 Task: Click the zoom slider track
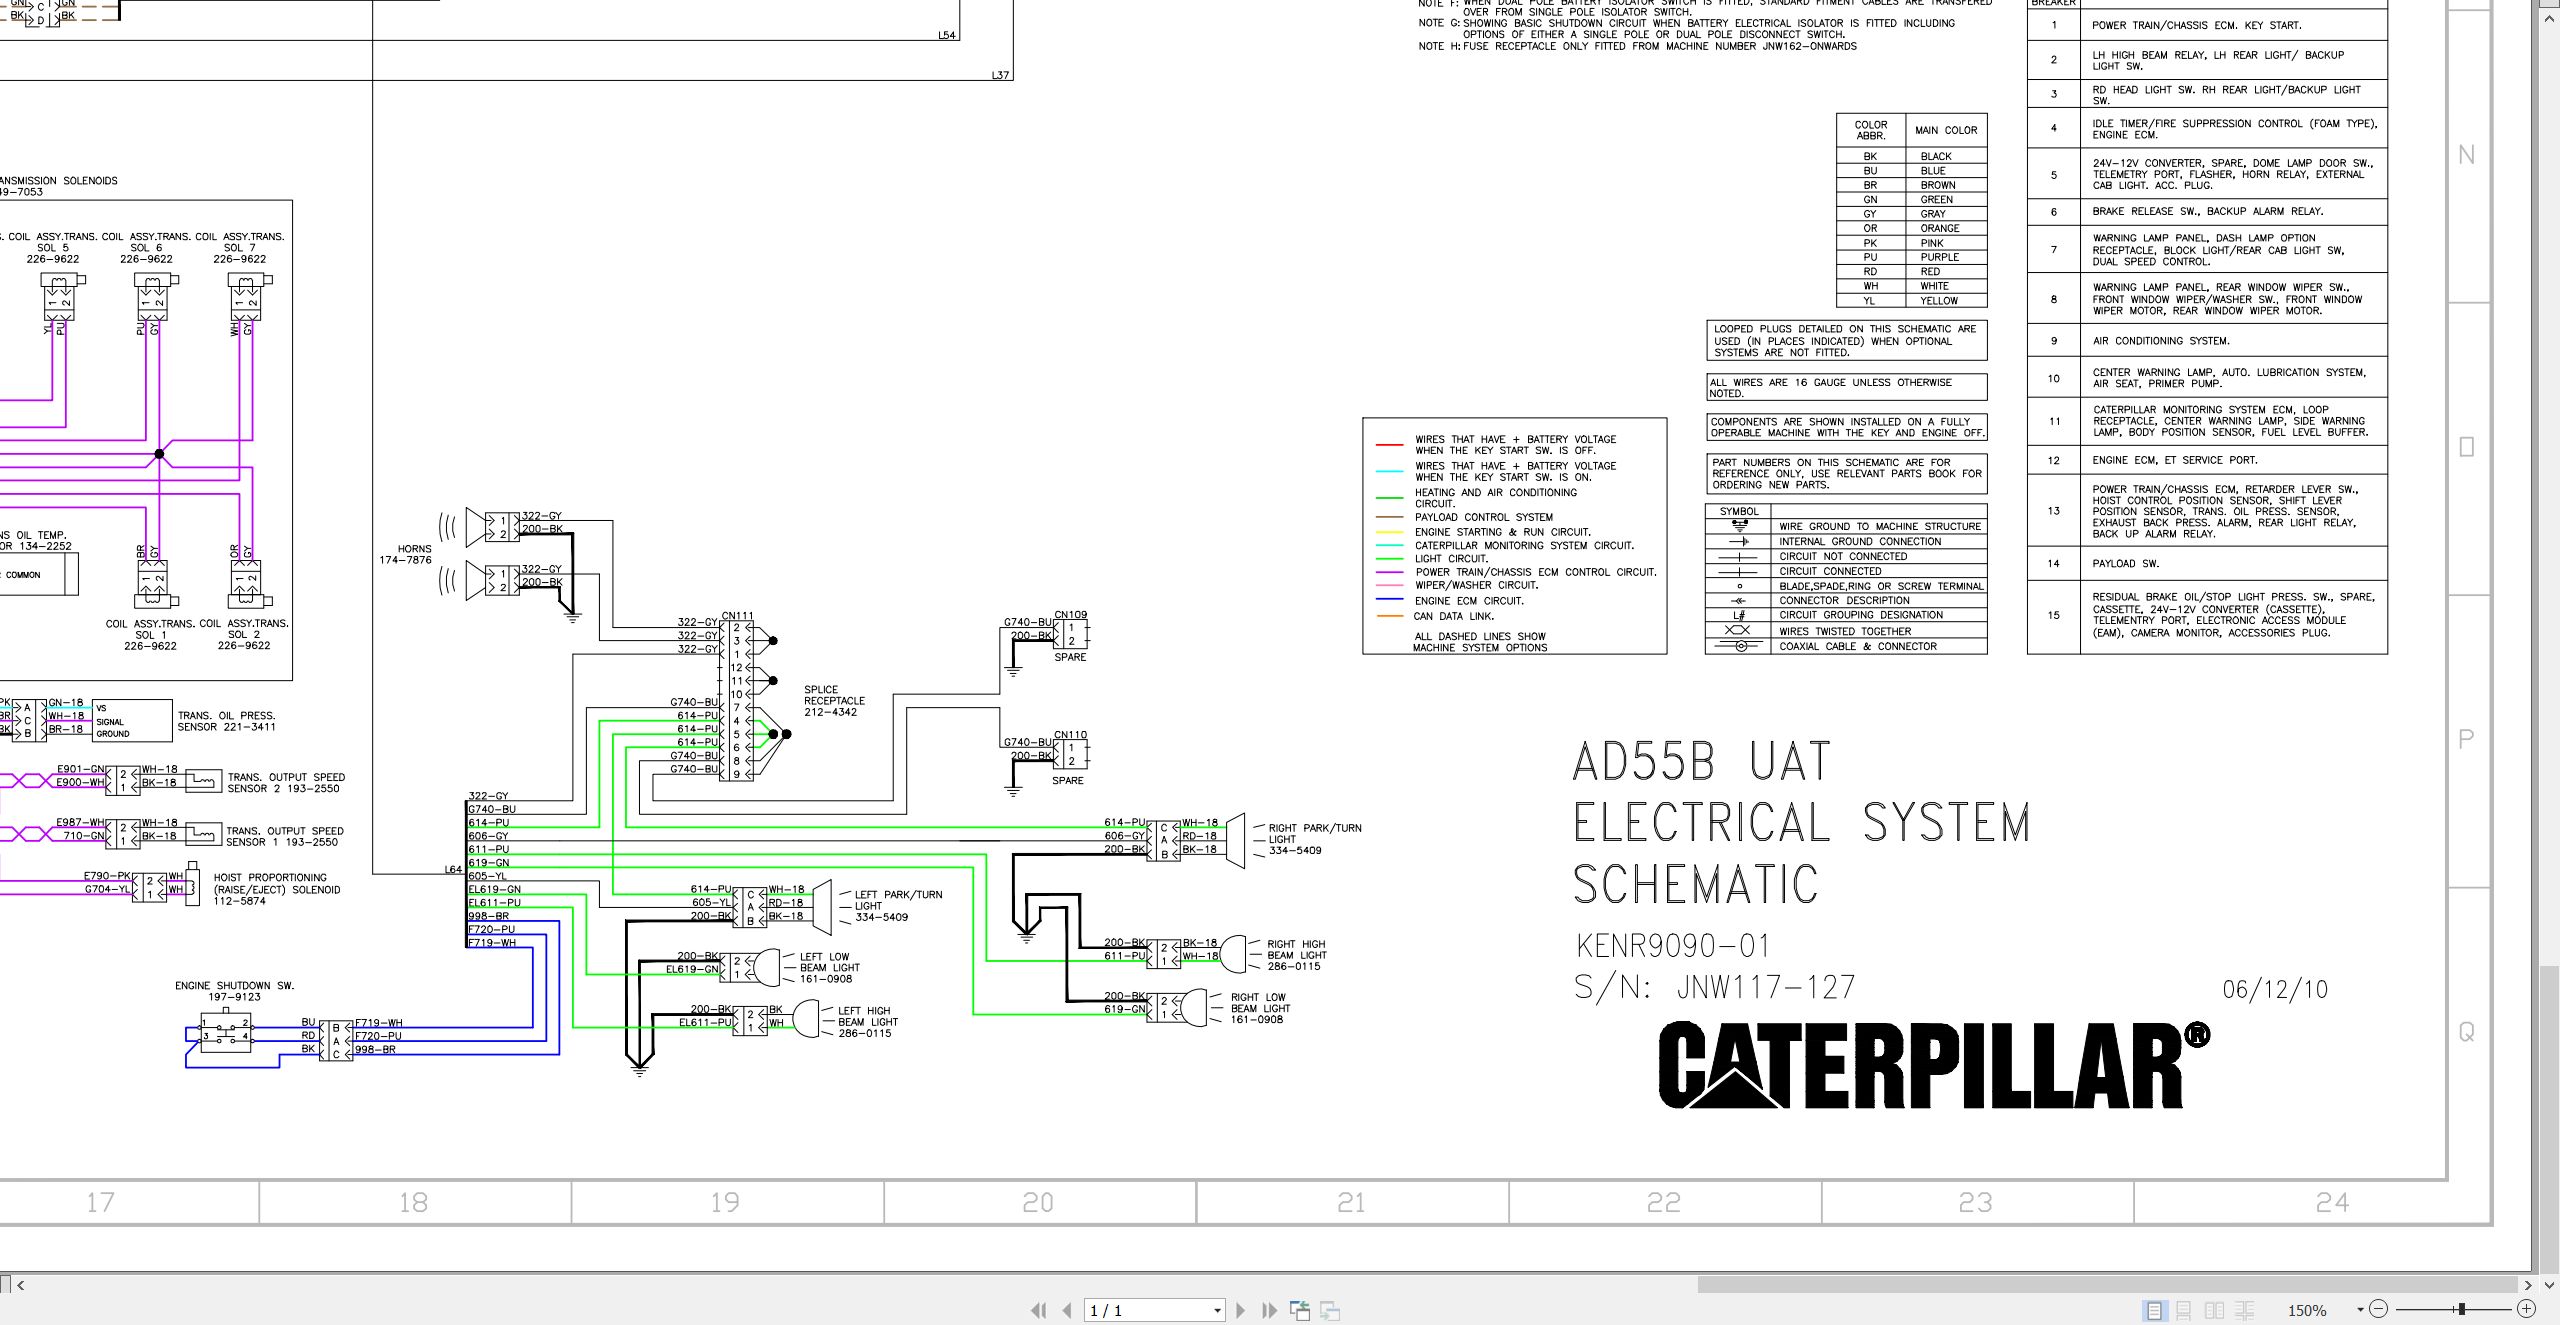pyautogui.click(x=2452, y=1309)
